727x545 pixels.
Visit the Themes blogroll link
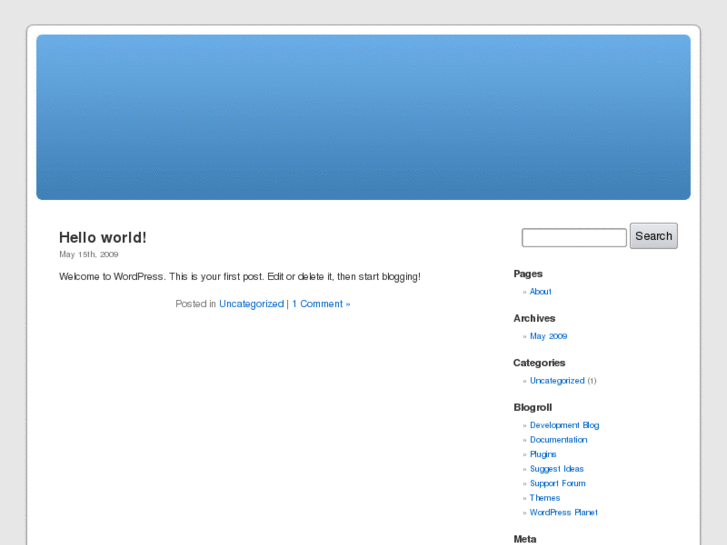(x=545, y=498)
